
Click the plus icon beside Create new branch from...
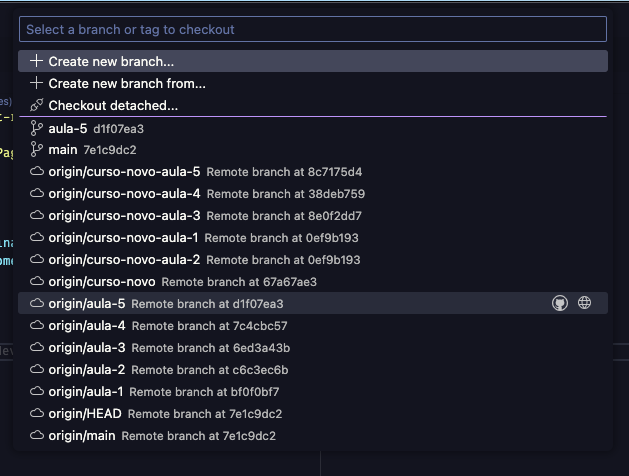click(x=37, y=83)
